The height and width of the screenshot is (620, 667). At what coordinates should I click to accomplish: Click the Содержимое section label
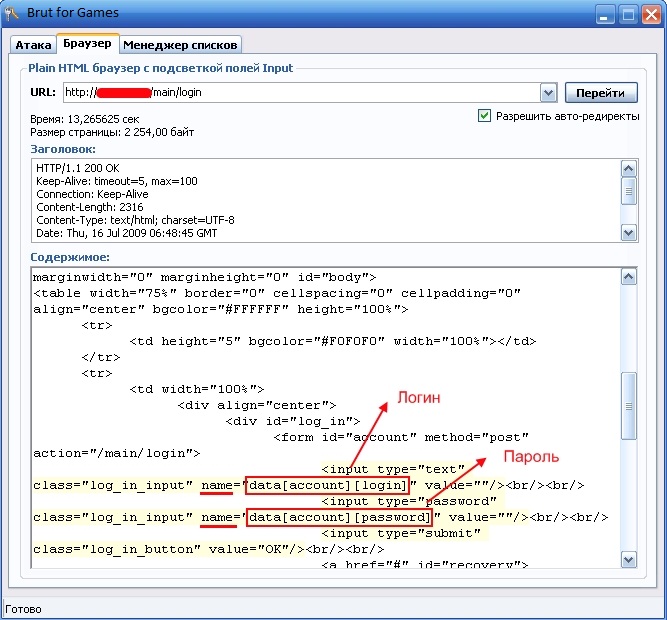(70, 257)
